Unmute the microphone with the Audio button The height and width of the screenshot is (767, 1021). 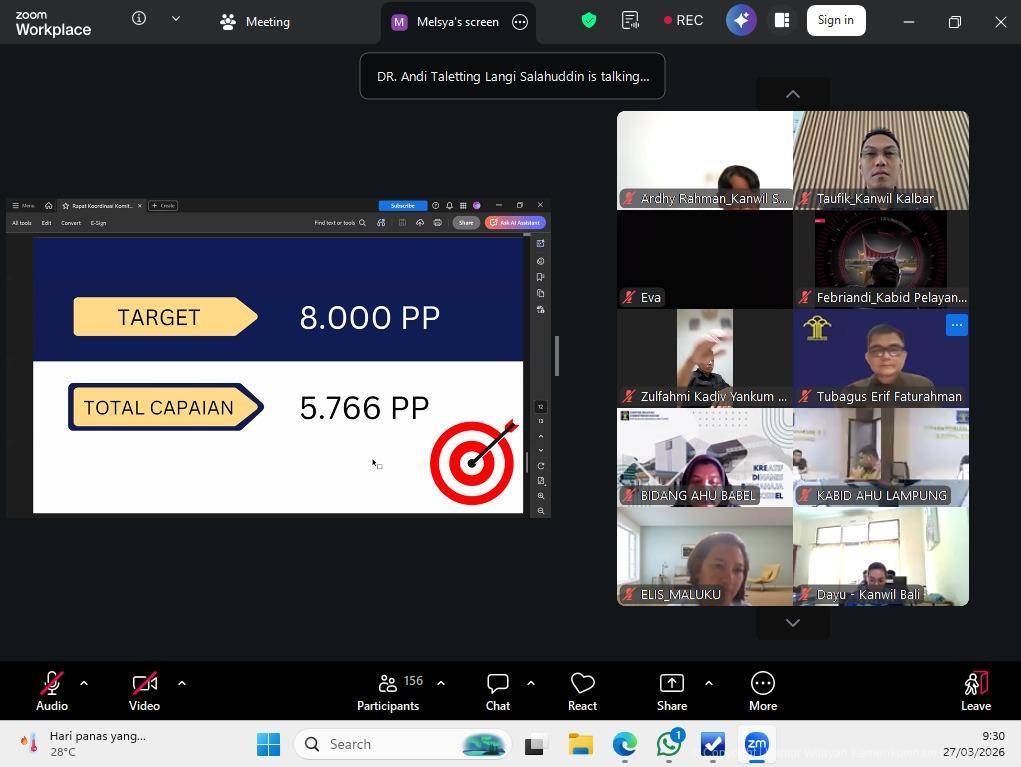click(x=52, y=690)
